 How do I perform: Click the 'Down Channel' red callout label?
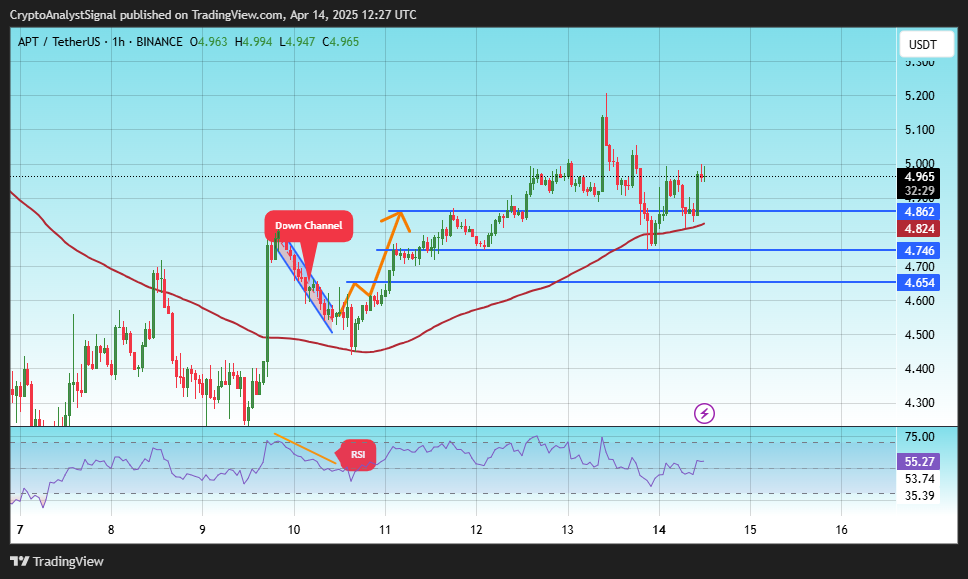pyautogui.click(x=308, y=225)
